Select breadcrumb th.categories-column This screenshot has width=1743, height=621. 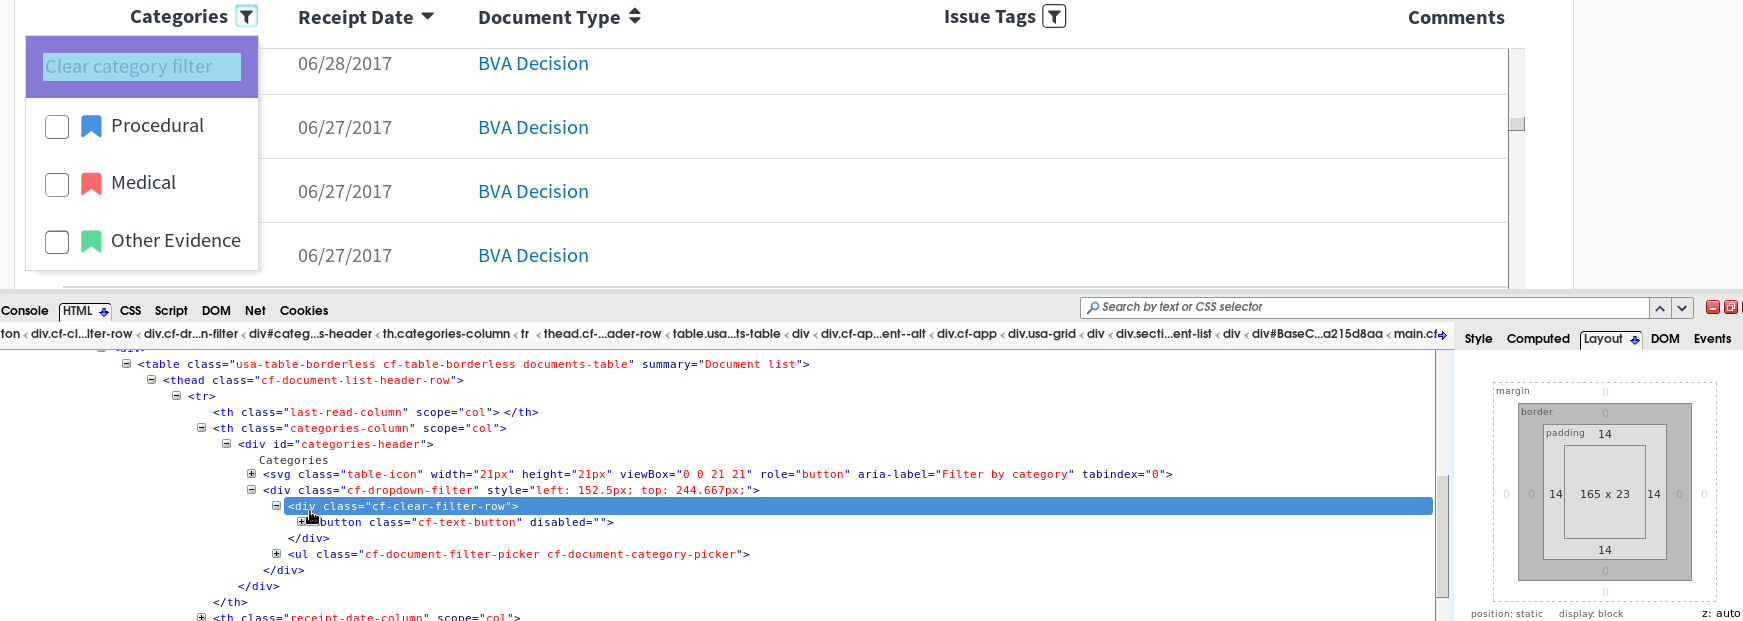[x=446, y=334]
